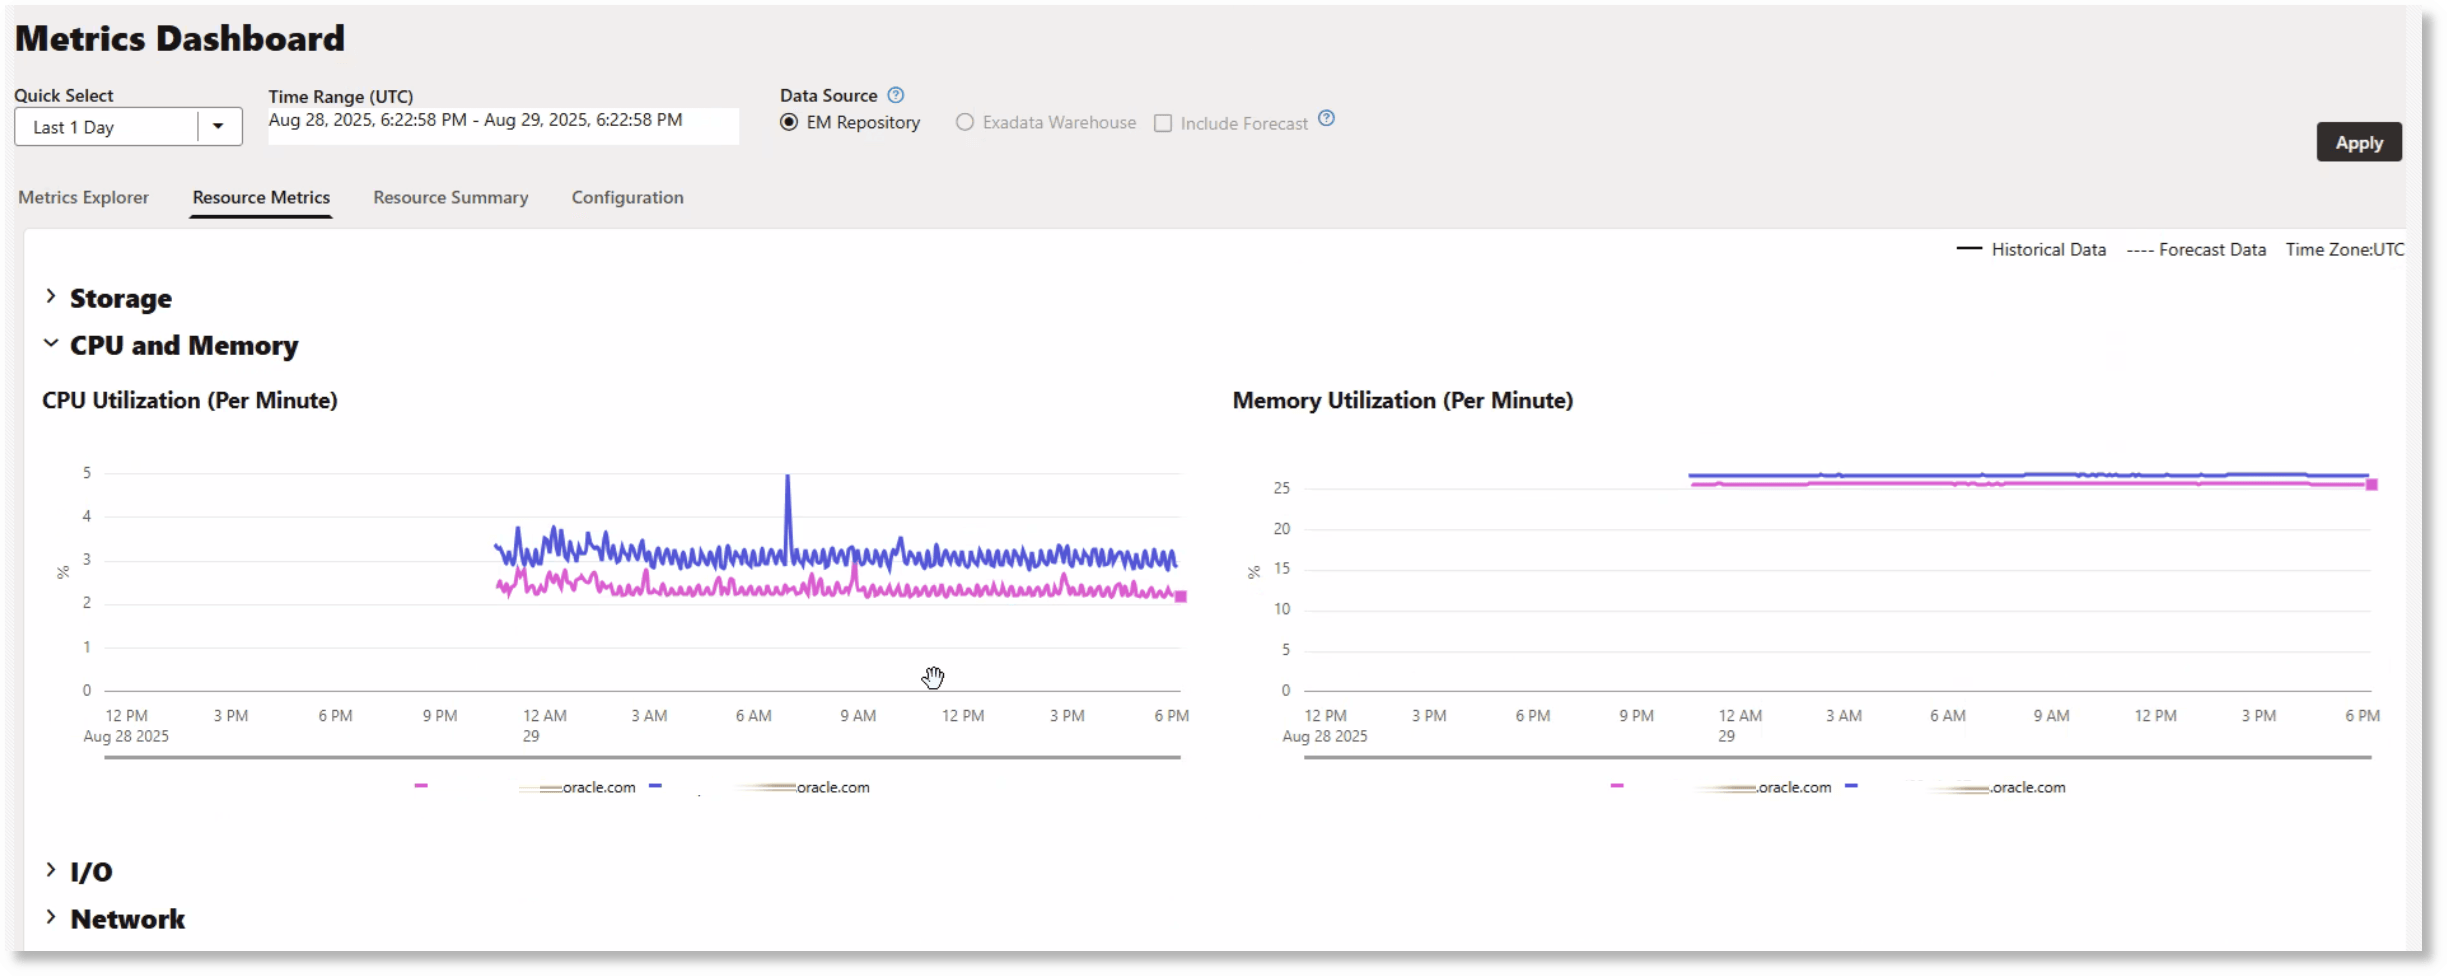Click the Apply button
This screenshot has height=976, width=2447.
(x=2358, y=141)
